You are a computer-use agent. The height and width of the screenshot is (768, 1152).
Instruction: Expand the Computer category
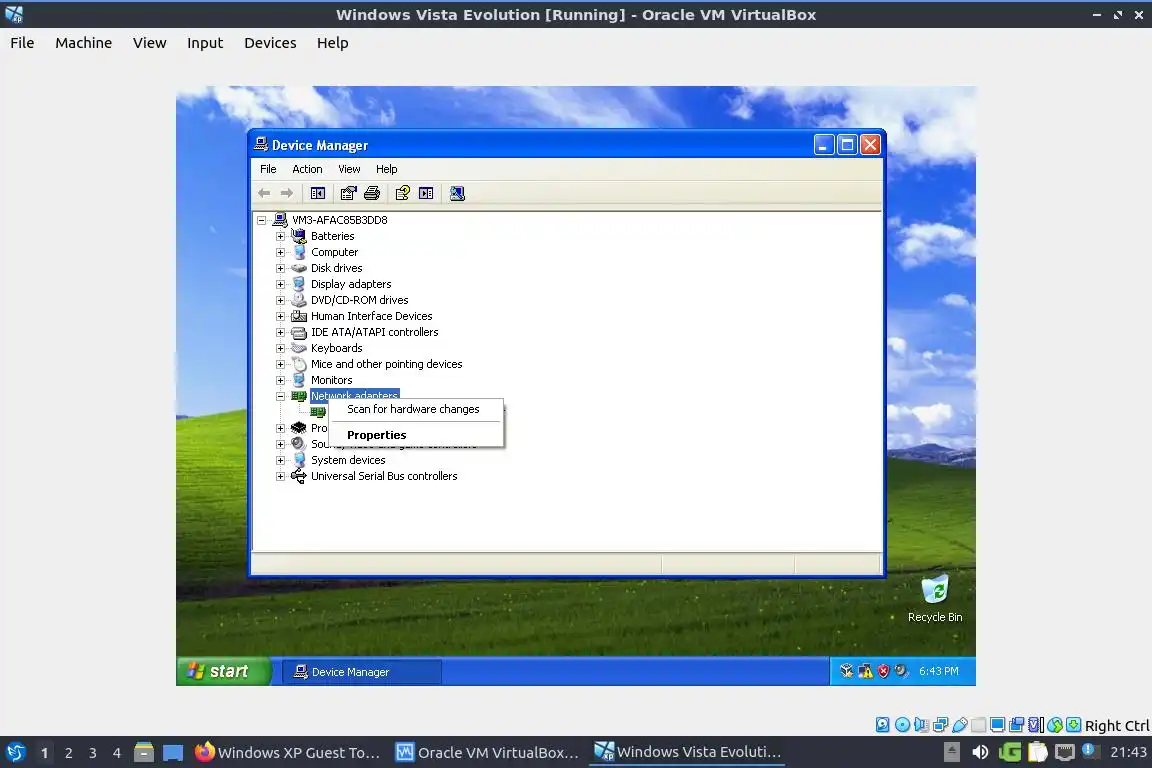click(280, 252)
